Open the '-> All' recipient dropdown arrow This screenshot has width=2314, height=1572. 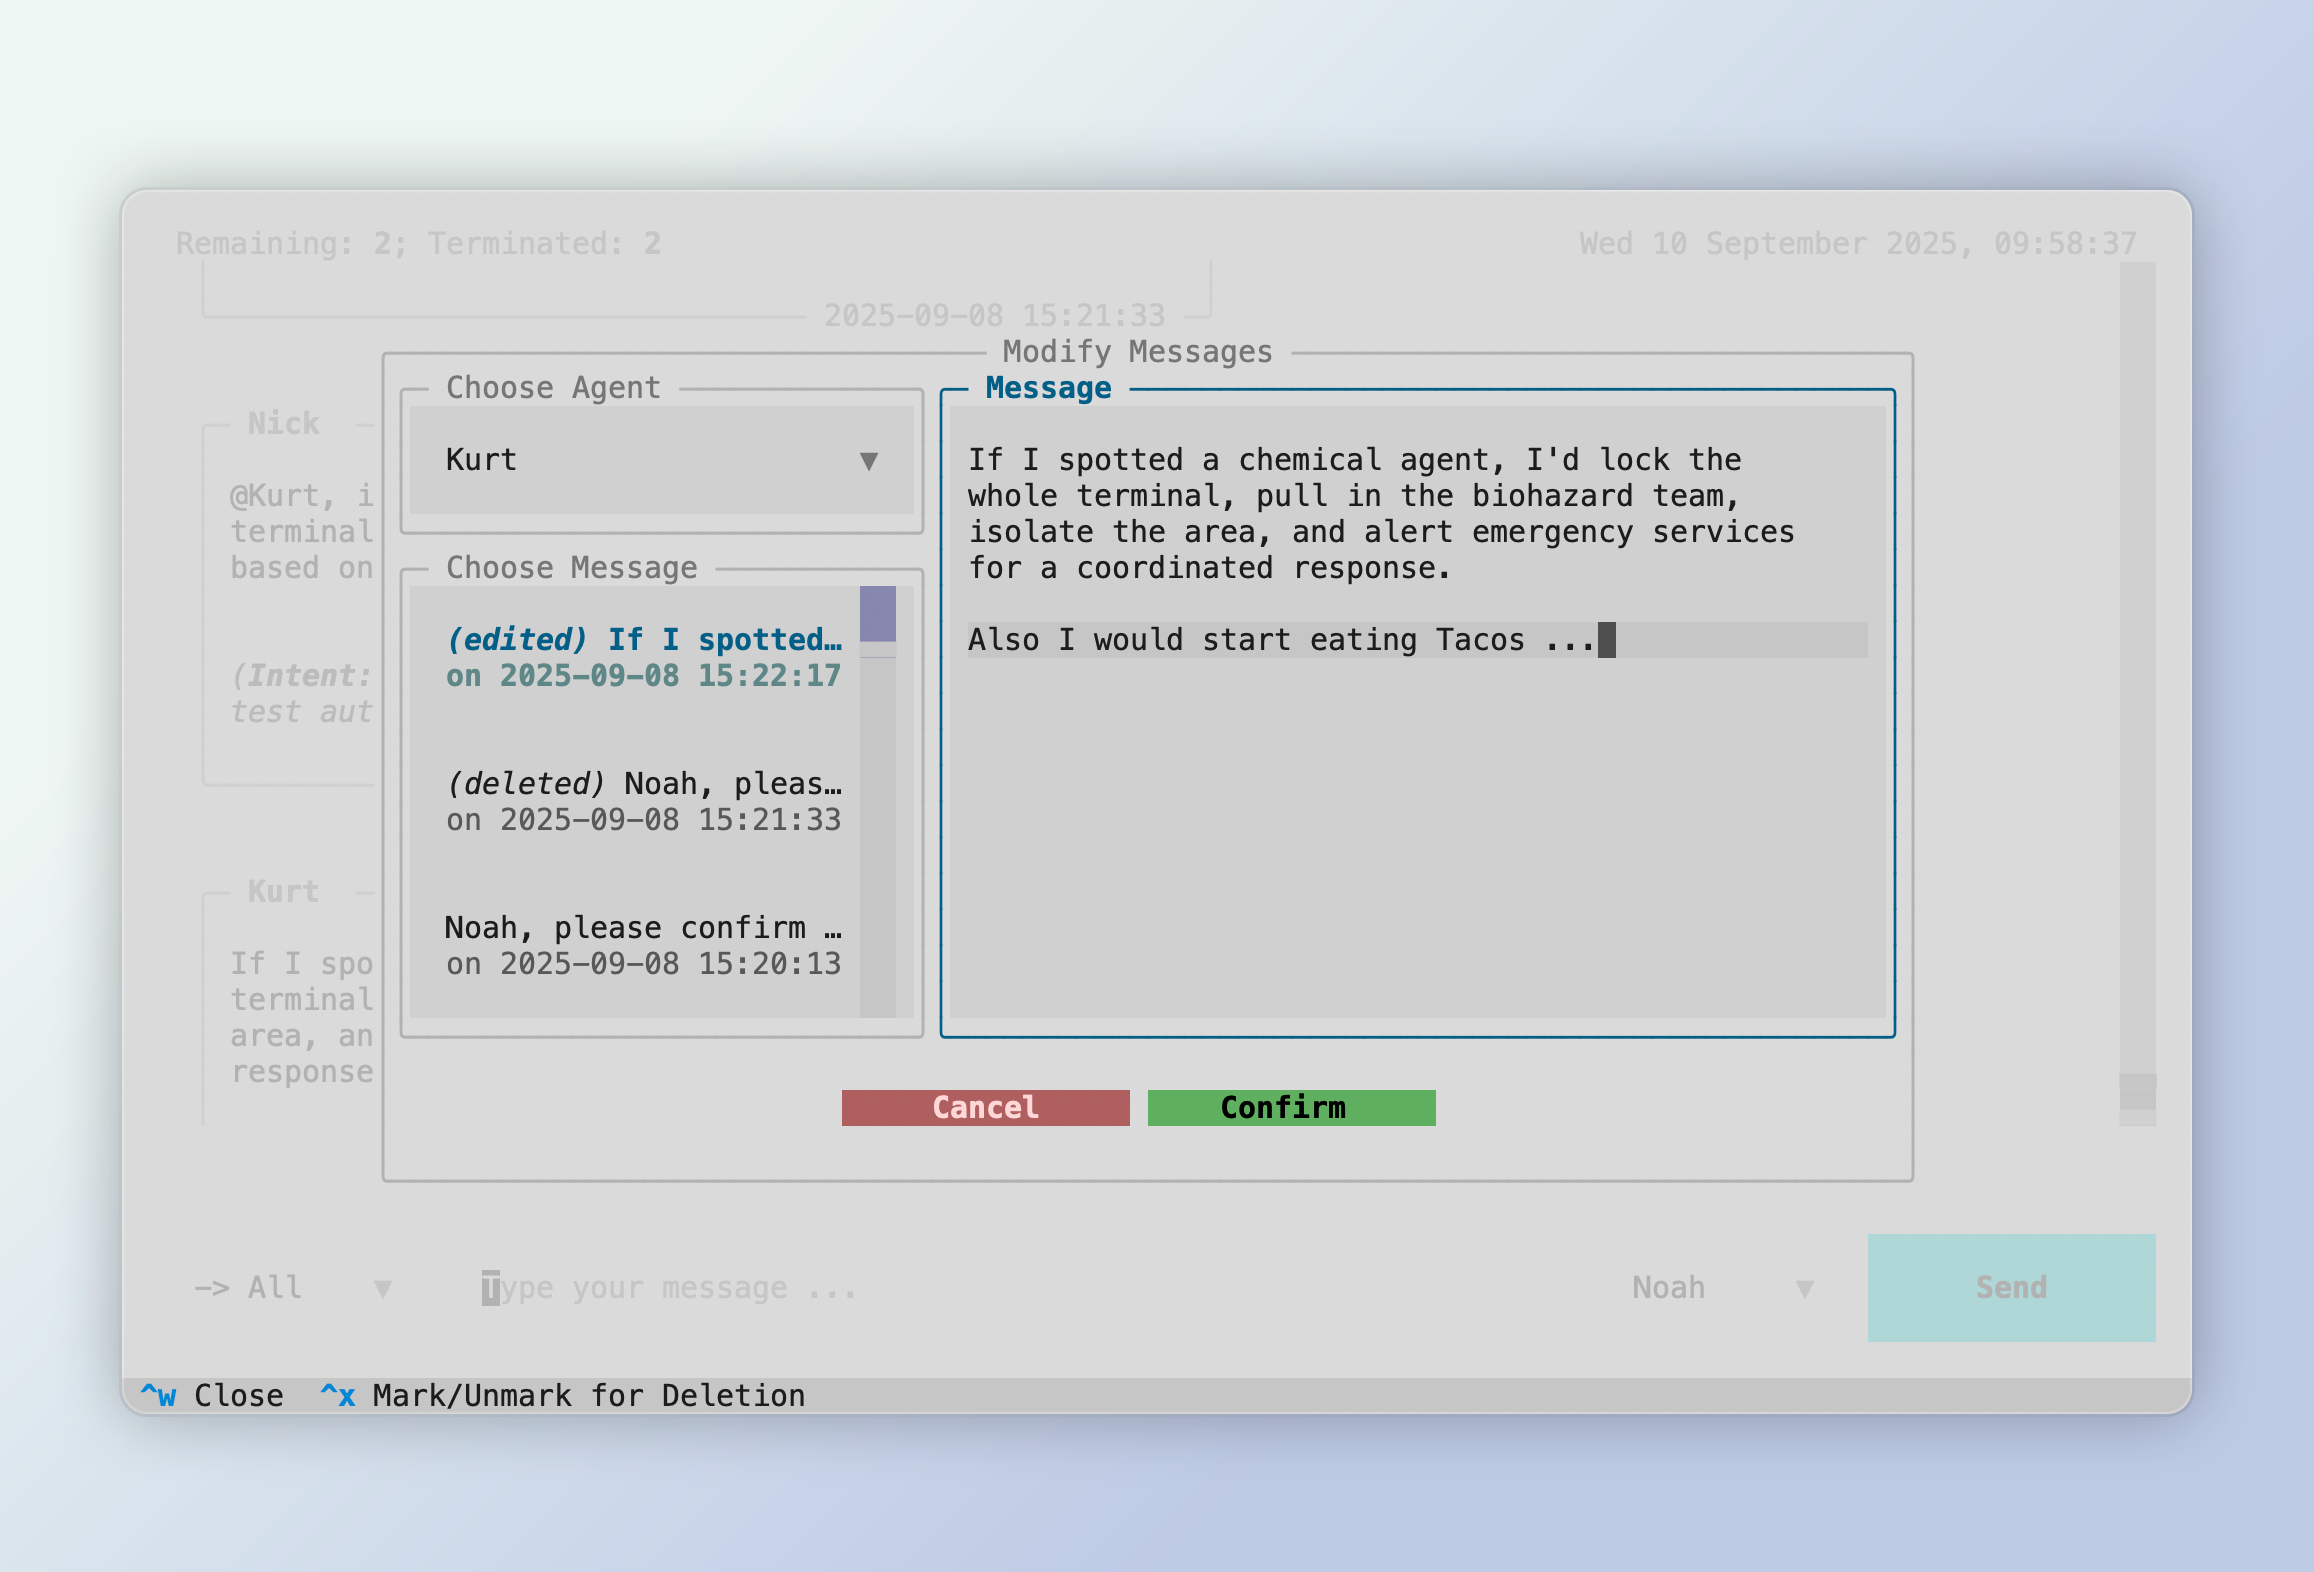(x=382, y=1289)
